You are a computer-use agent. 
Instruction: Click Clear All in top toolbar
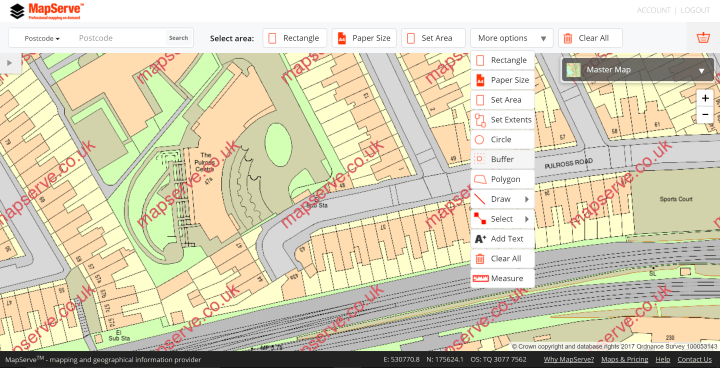click(590, 38)
